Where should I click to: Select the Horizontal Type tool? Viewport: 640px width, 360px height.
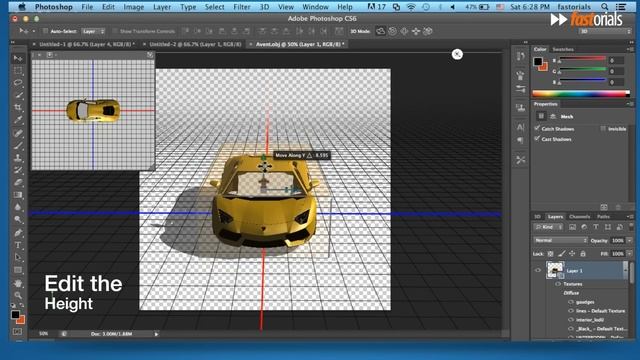point(18,245)
